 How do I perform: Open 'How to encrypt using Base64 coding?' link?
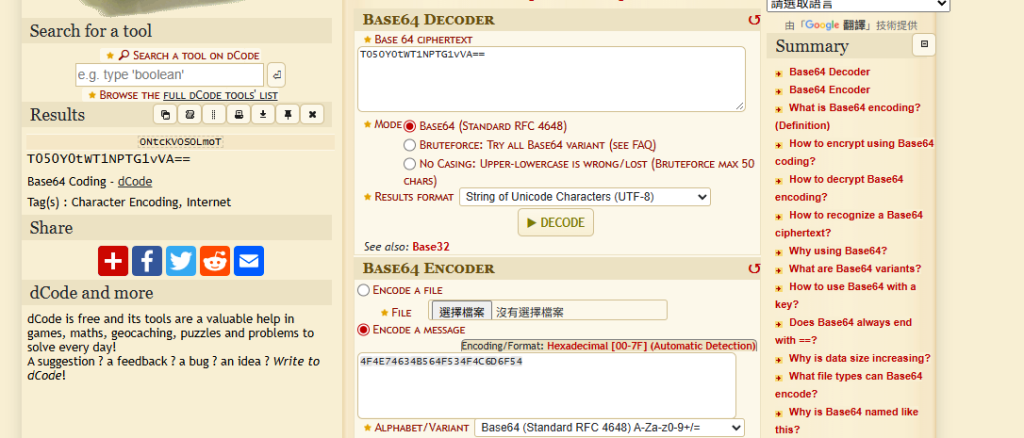pyautogui.click(x=854, y=152)
